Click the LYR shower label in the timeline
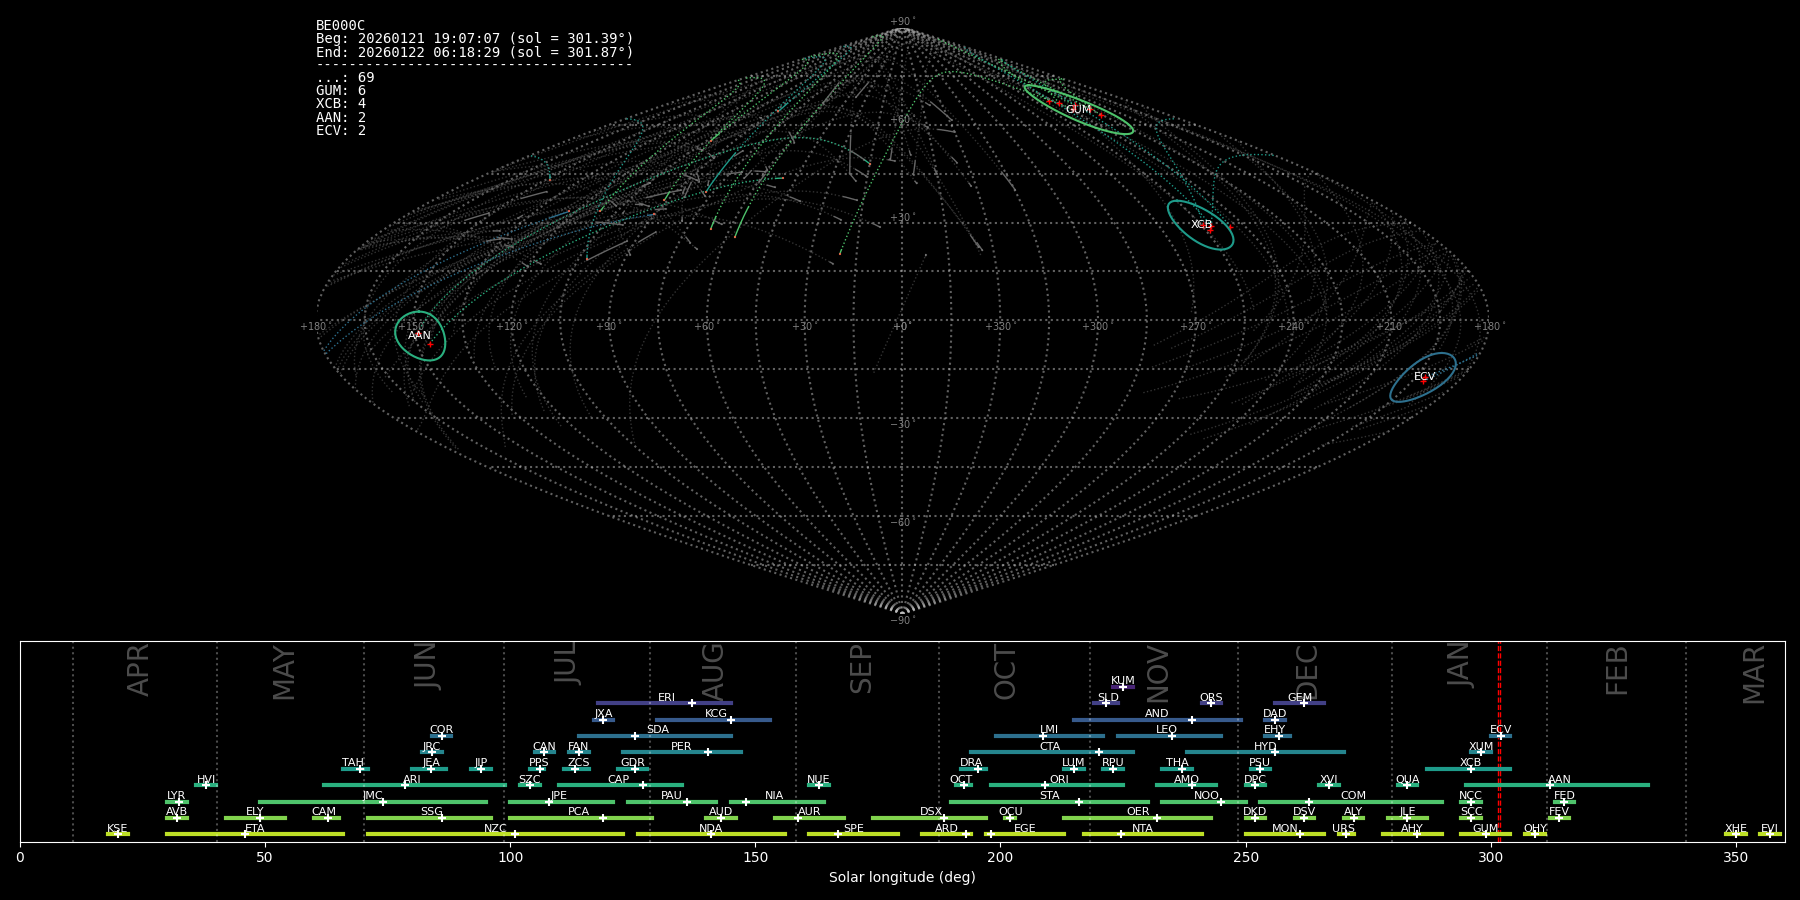 pos(175,796)
